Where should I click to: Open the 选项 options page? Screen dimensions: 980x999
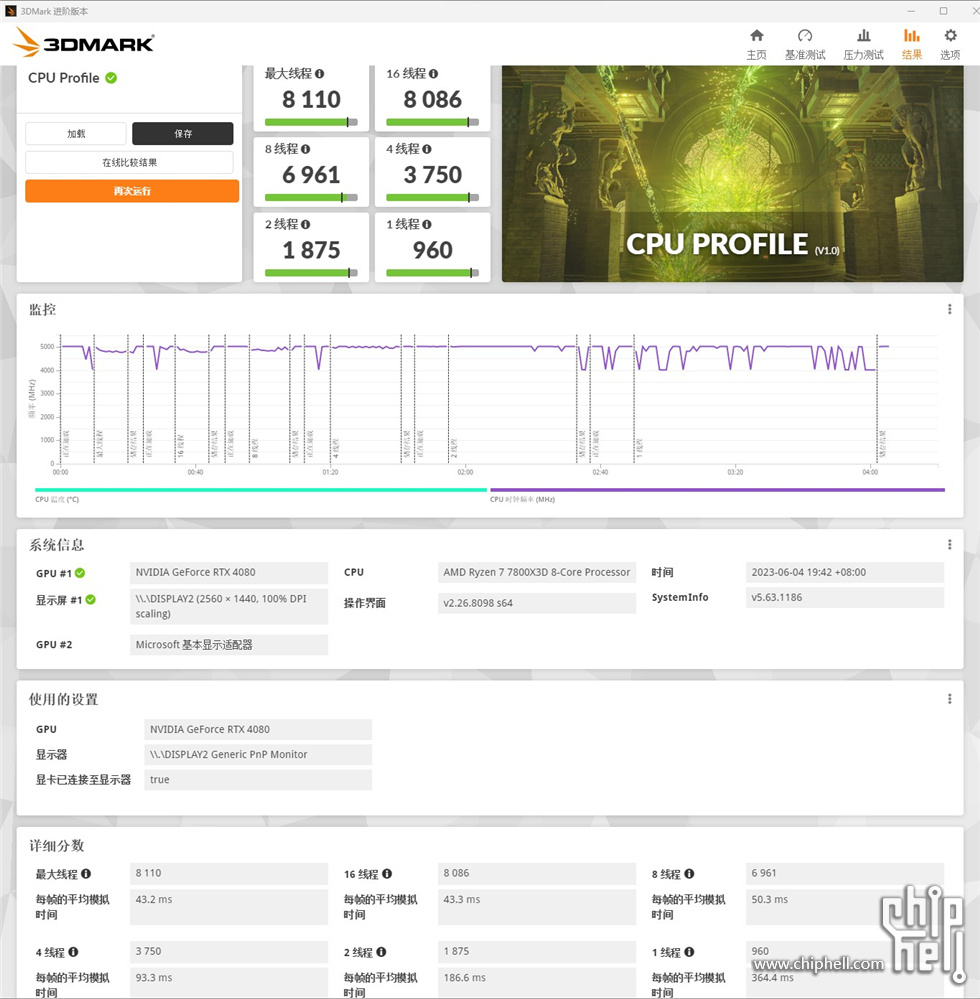[x=950, y=44]
